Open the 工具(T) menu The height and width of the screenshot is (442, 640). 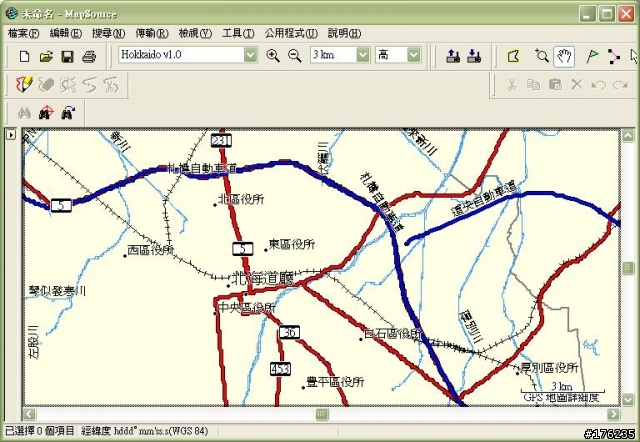238,33
